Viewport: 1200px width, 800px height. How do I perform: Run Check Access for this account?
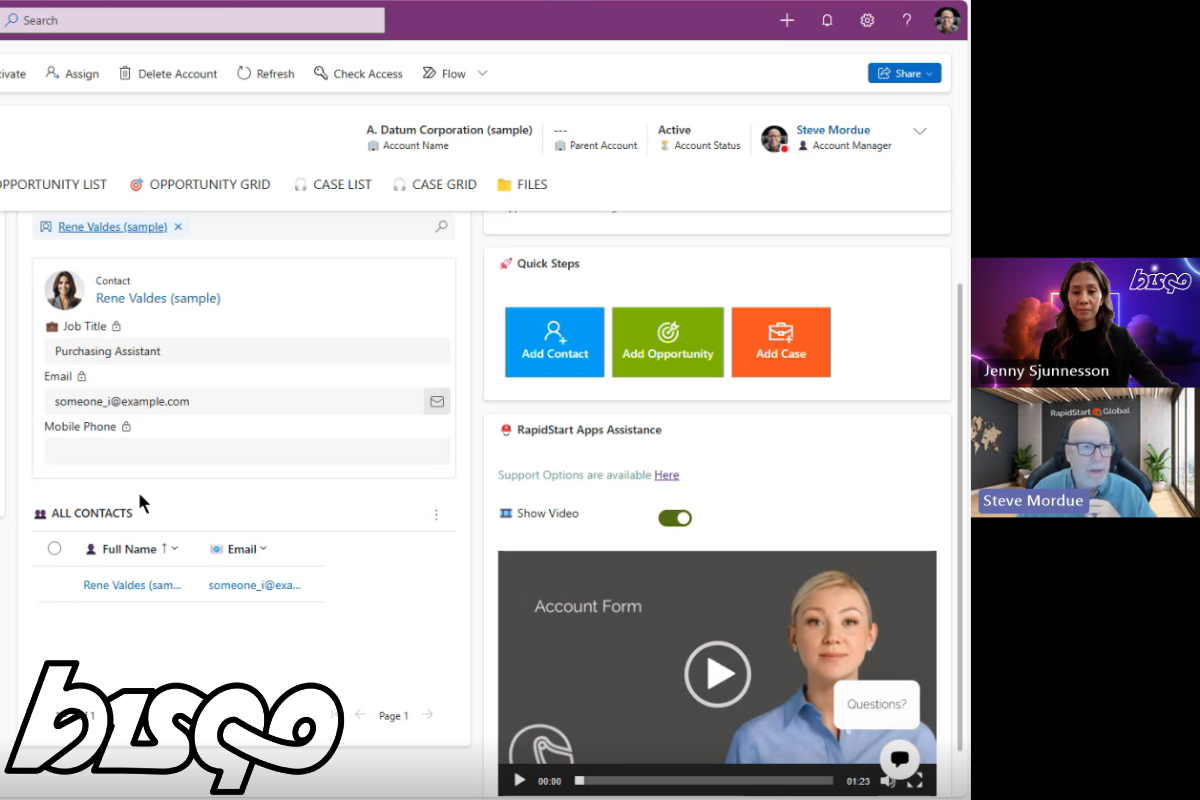point(358,73)
